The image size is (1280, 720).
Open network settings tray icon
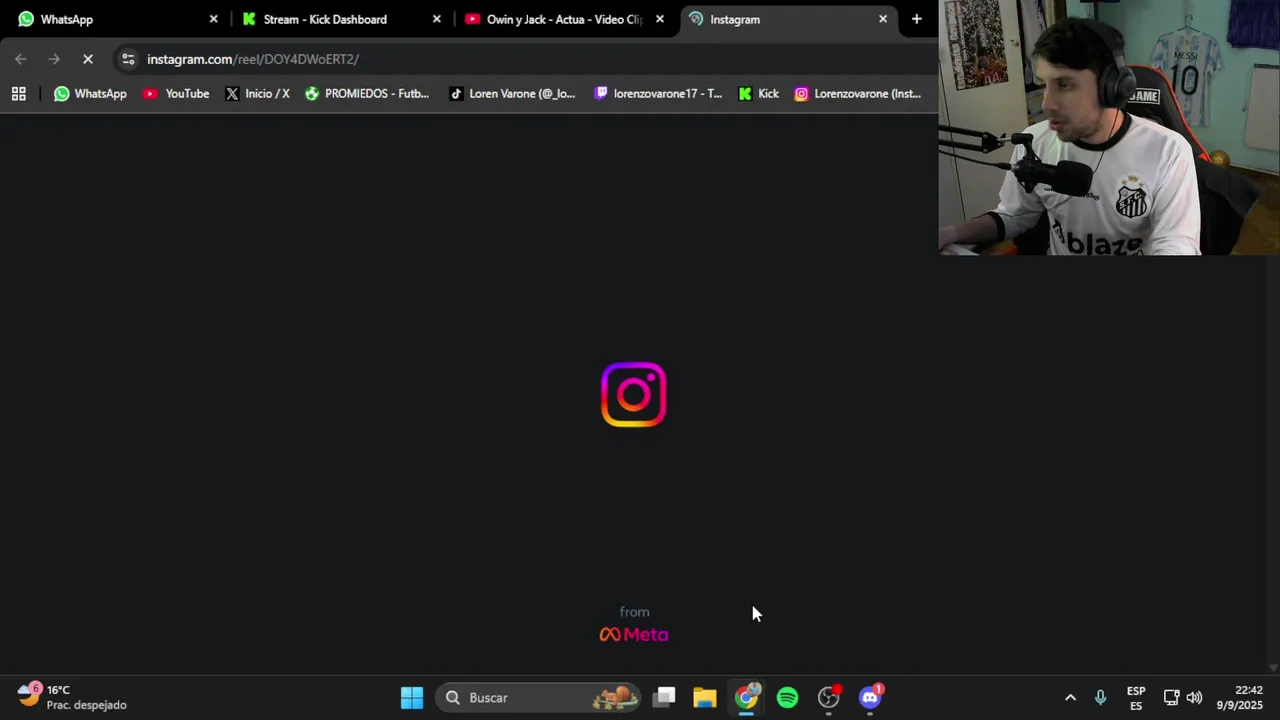point(1171,697)
